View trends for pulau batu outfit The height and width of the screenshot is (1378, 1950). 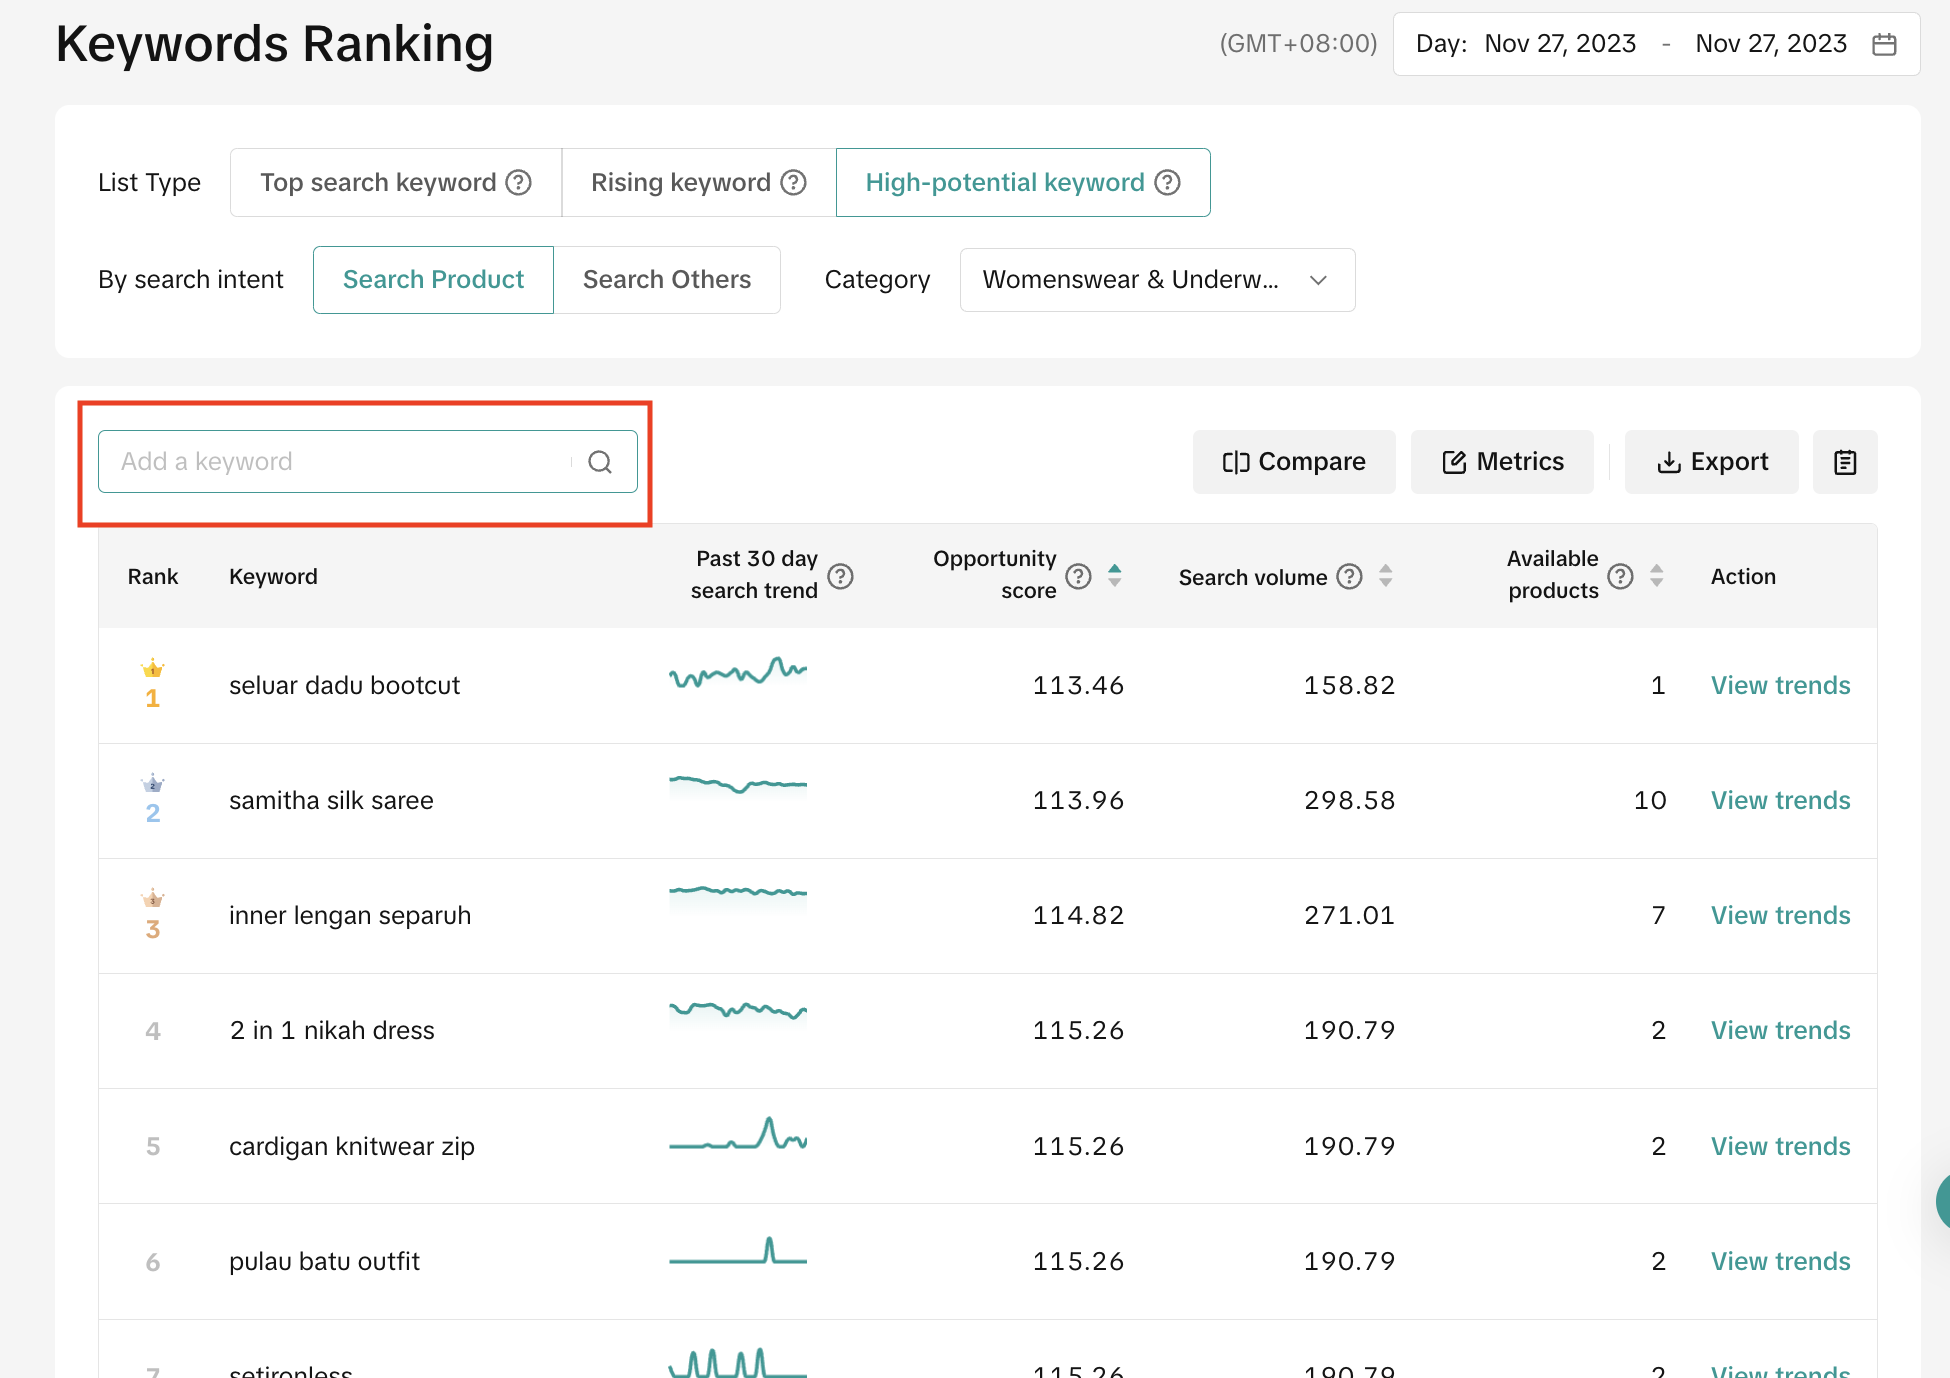point(1780,1261)
